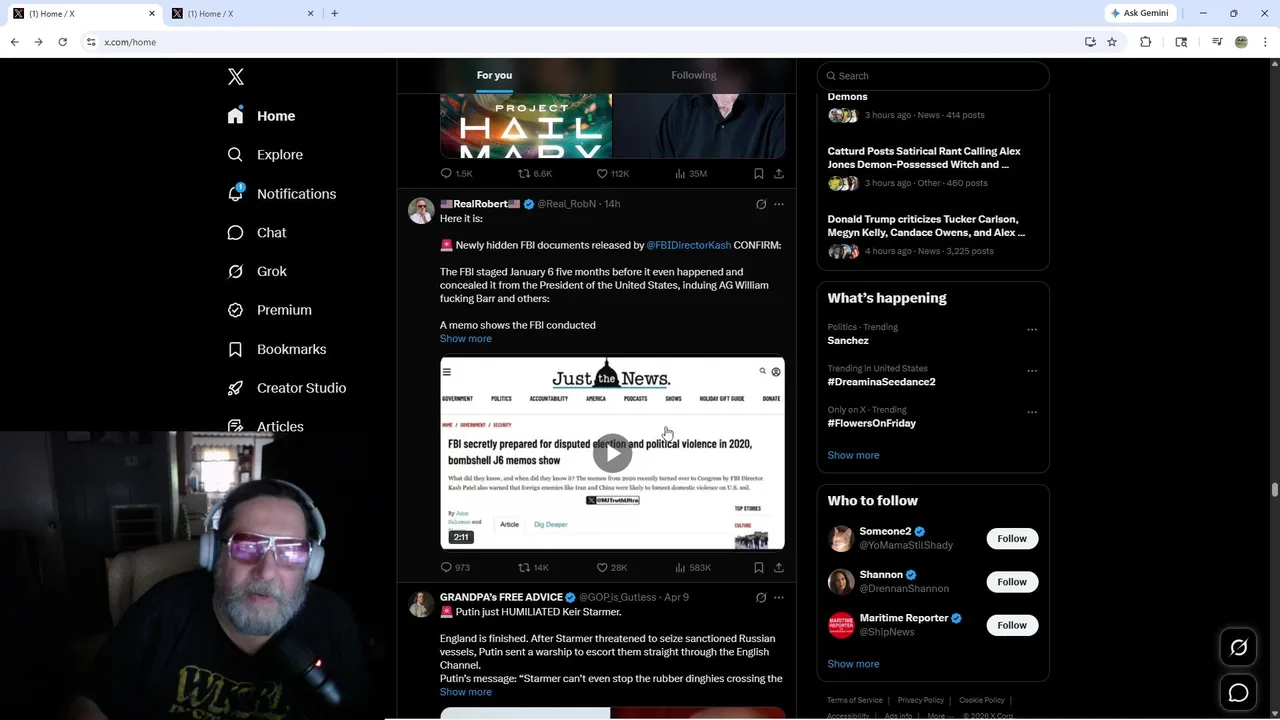Follow Maritime Reporter

[x=1012, y=625]
